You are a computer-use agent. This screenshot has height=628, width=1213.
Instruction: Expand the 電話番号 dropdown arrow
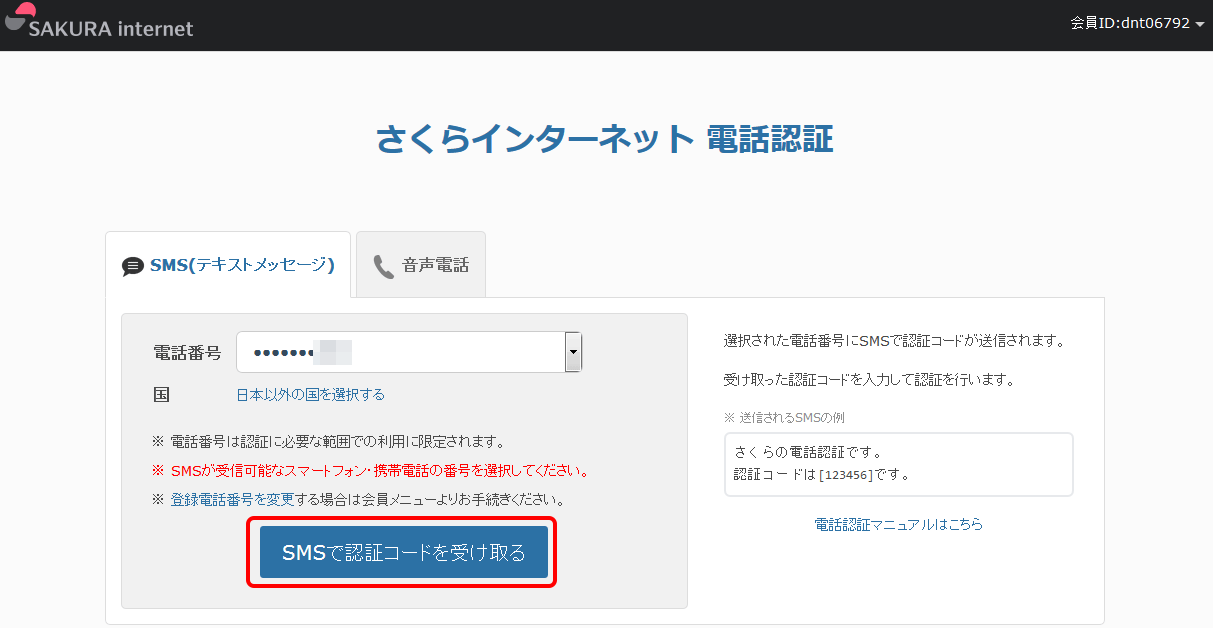[x=573, y=352]
